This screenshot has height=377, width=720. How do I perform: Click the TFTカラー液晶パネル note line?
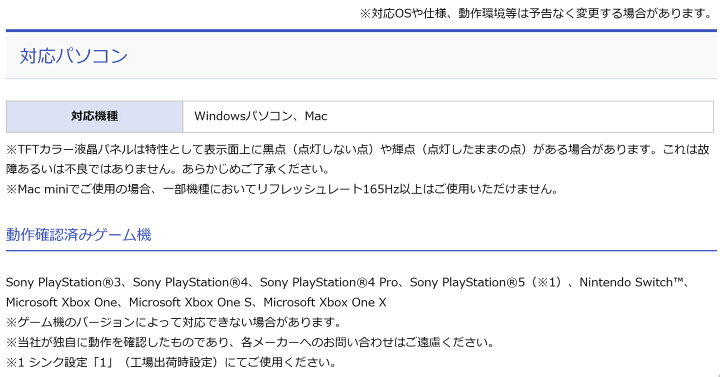point(358,150)
